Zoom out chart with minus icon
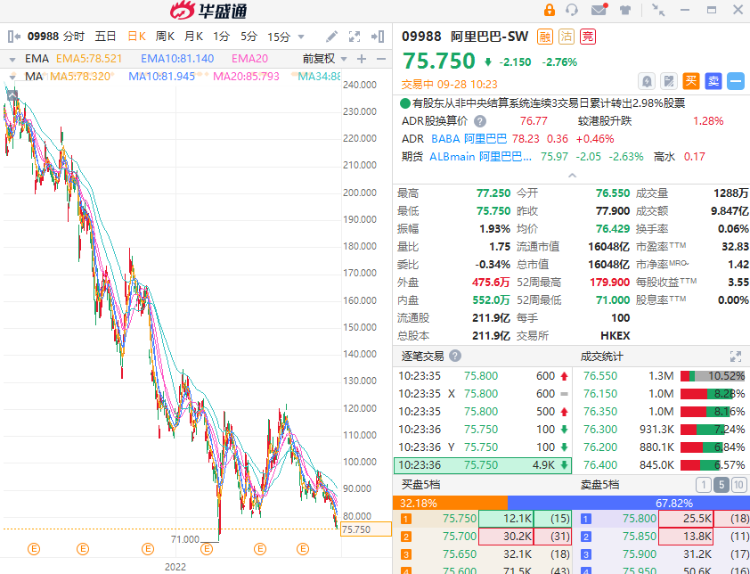The height and width of the screenshot is (574, 750). pos(381,59)
